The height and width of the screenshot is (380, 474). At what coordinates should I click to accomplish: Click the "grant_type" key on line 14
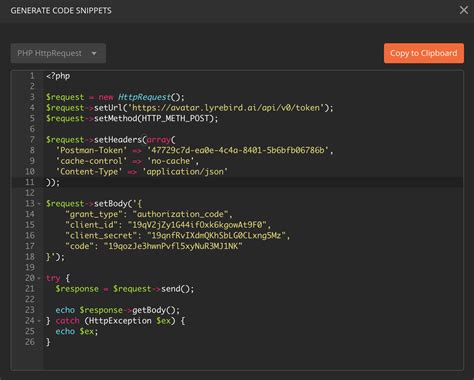(x=94, y=214)
